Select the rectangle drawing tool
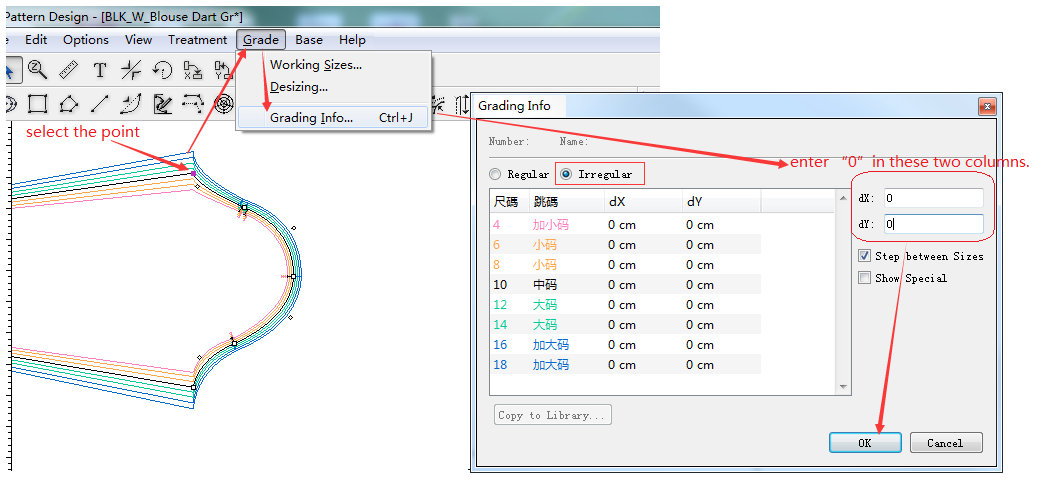Image resolution: width=1039 pixels, height=484 pixels. (38, 104)
